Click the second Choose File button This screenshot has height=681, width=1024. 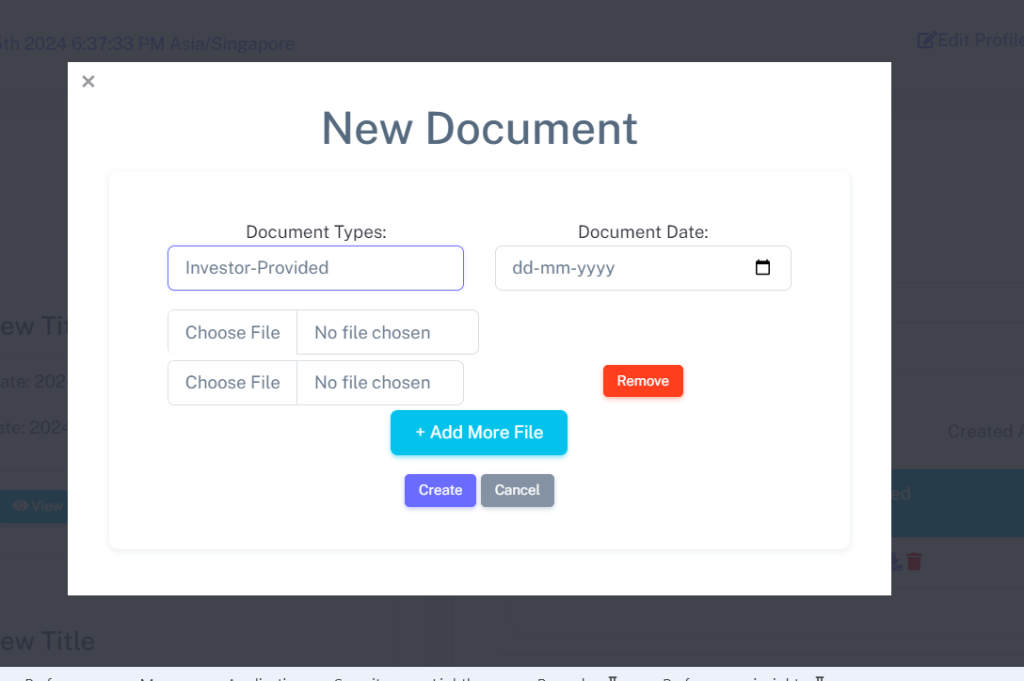[x=232, y=382]
